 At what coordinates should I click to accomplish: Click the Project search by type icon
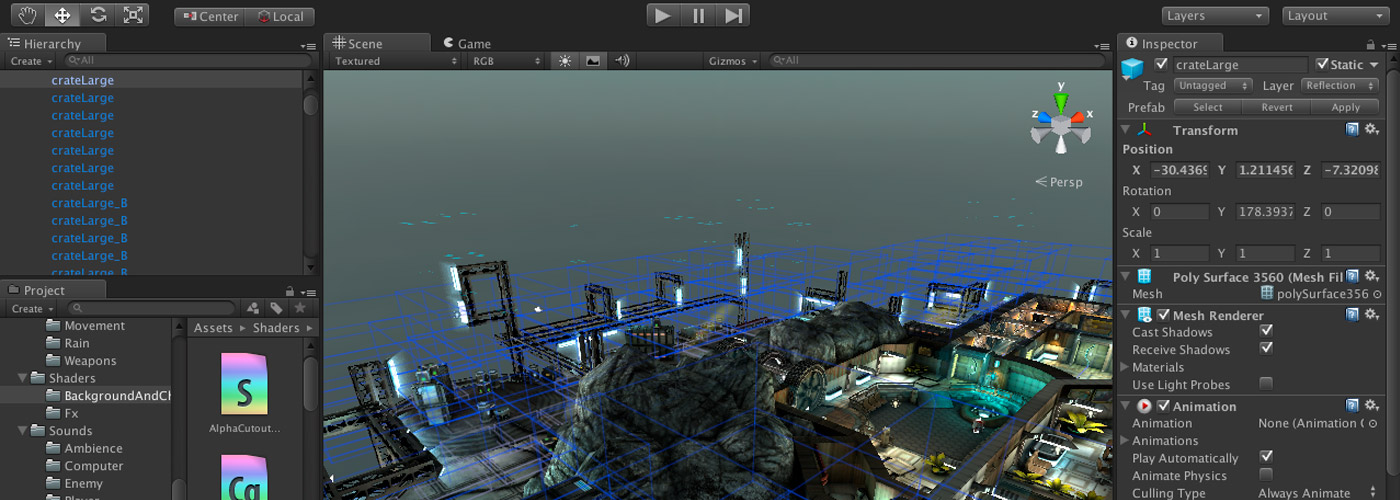[253, 309]
